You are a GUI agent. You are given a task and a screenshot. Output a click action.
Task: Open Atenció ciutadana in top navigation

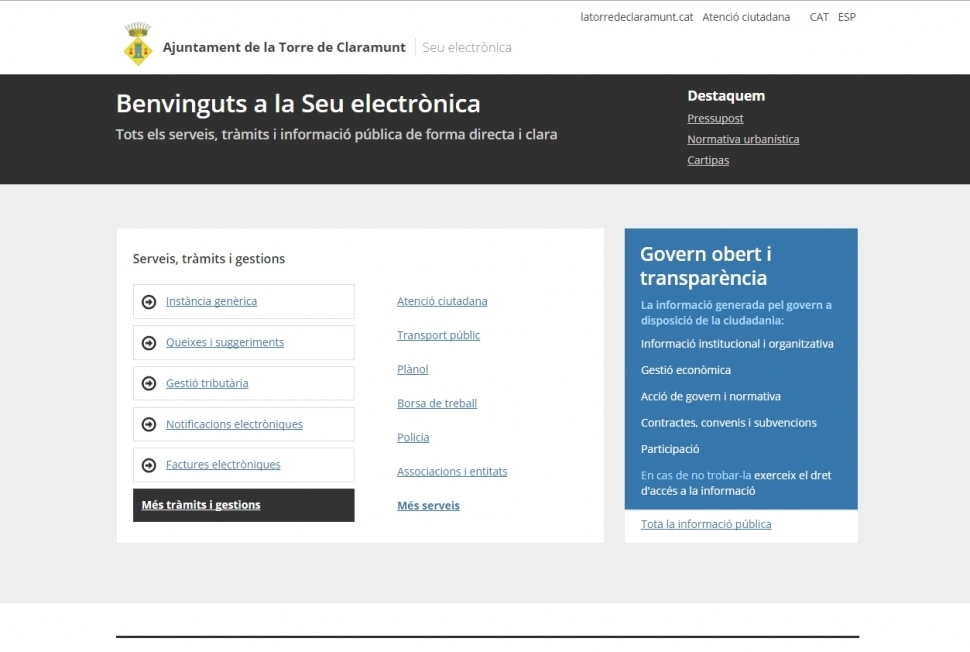click(x=745, y=17)
